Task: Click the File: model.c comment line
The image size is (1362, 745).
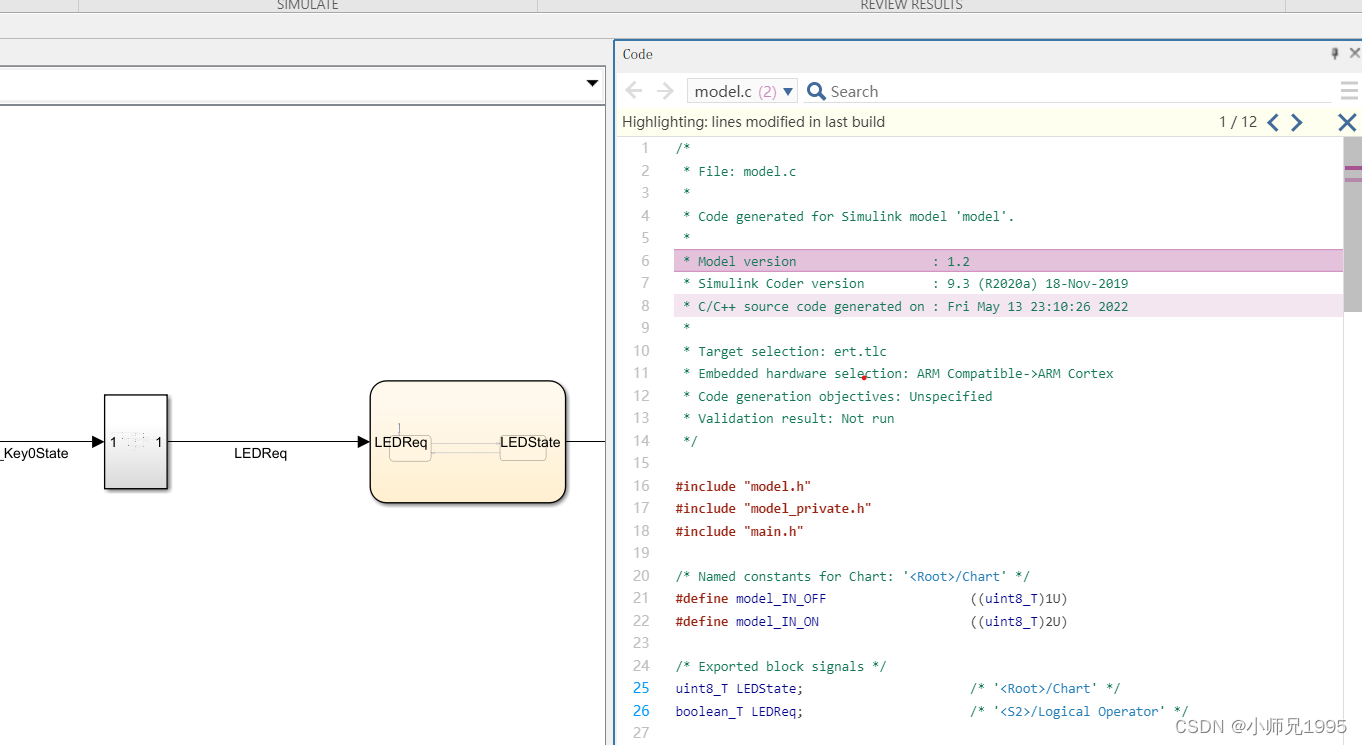Action: (739, 171)
